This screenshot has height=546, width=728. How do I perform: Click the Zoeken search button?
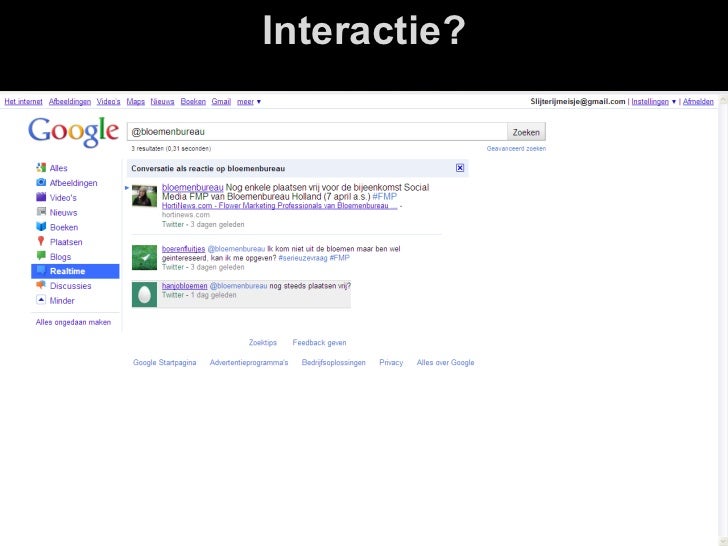526,132
